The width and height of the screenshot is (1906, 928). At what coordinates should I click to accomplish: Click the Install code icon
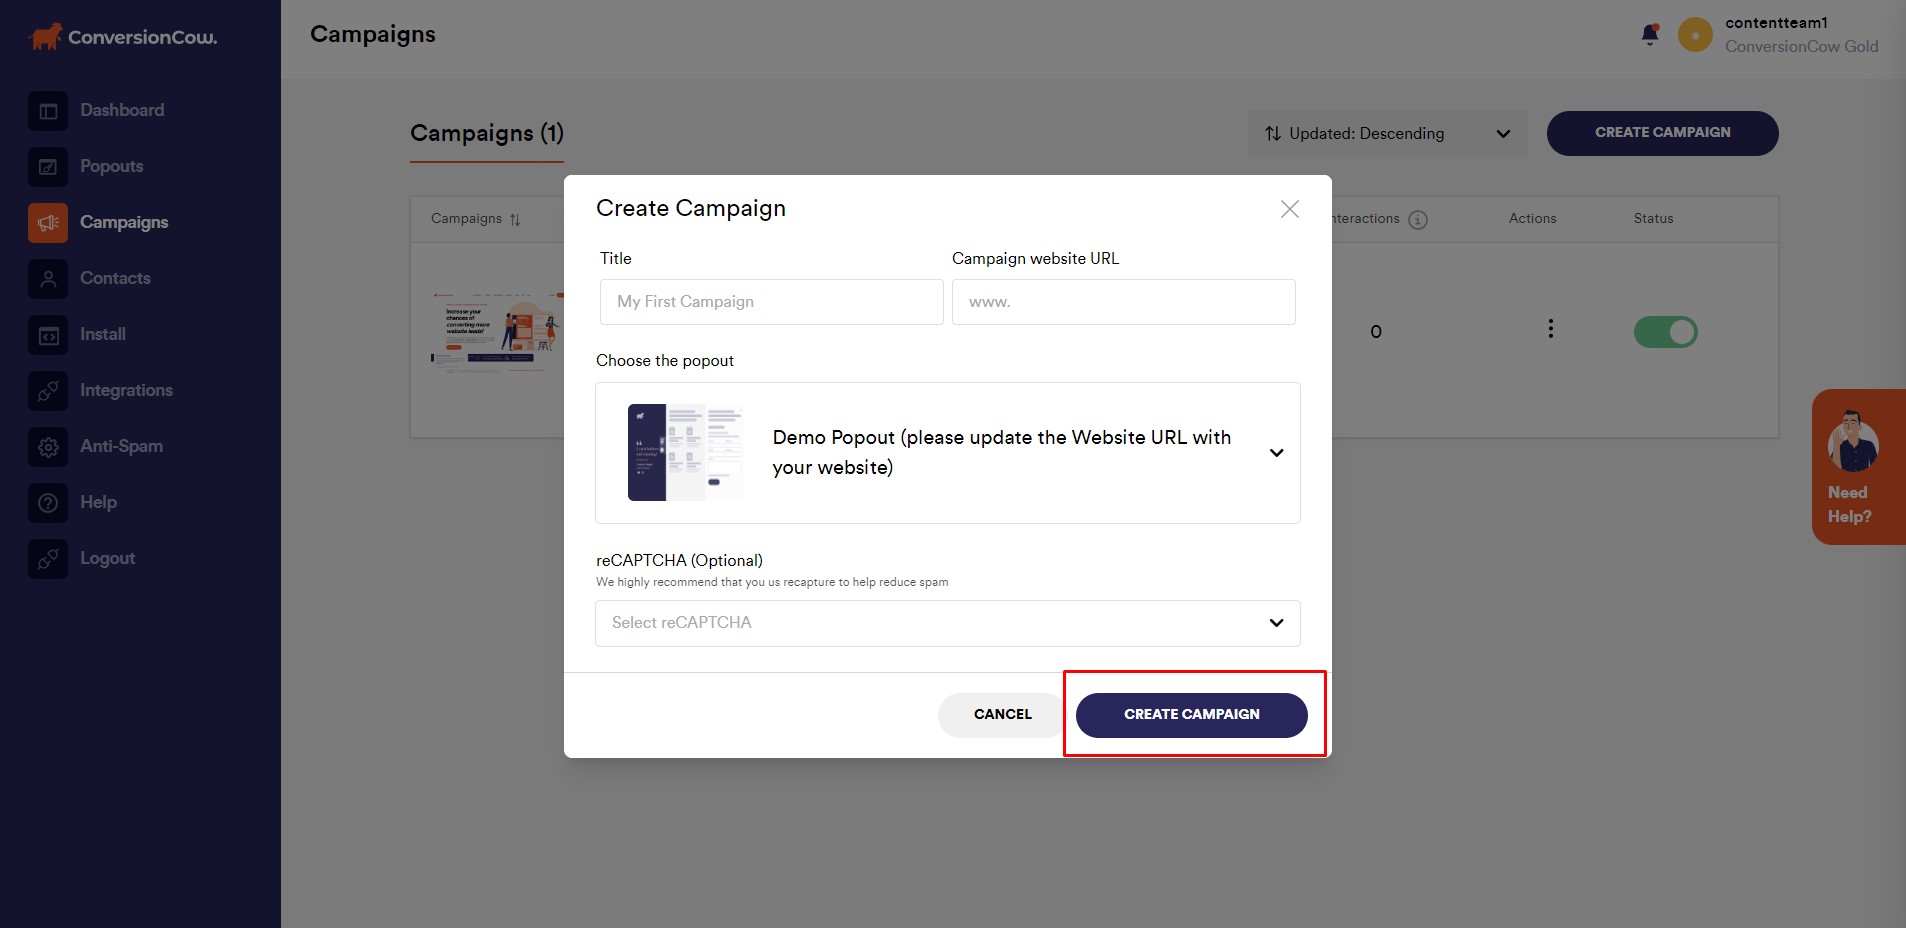(48, 335)
